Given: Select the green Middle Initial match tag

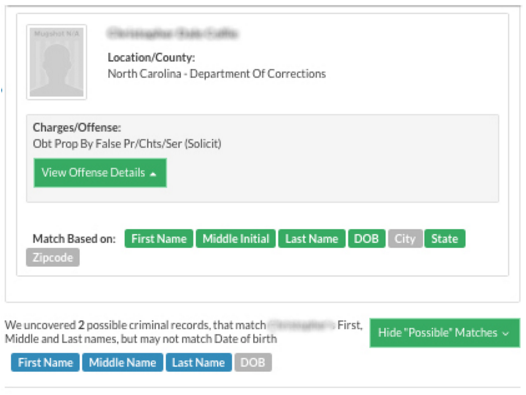Looking at the screenshot, I should pos(236,239).
